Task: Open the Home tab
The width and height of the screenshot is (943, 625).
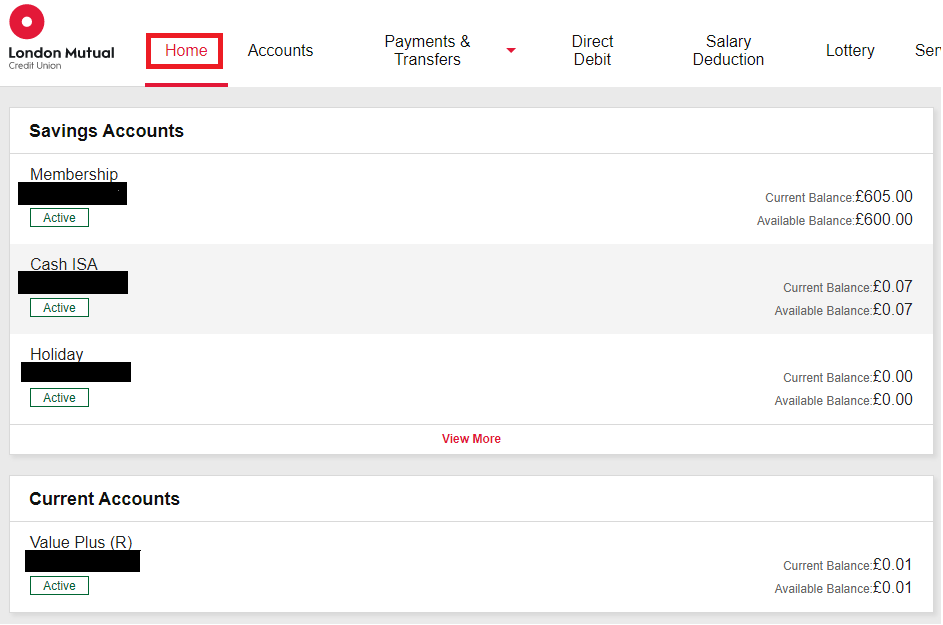Action: [x=186, y=51]
